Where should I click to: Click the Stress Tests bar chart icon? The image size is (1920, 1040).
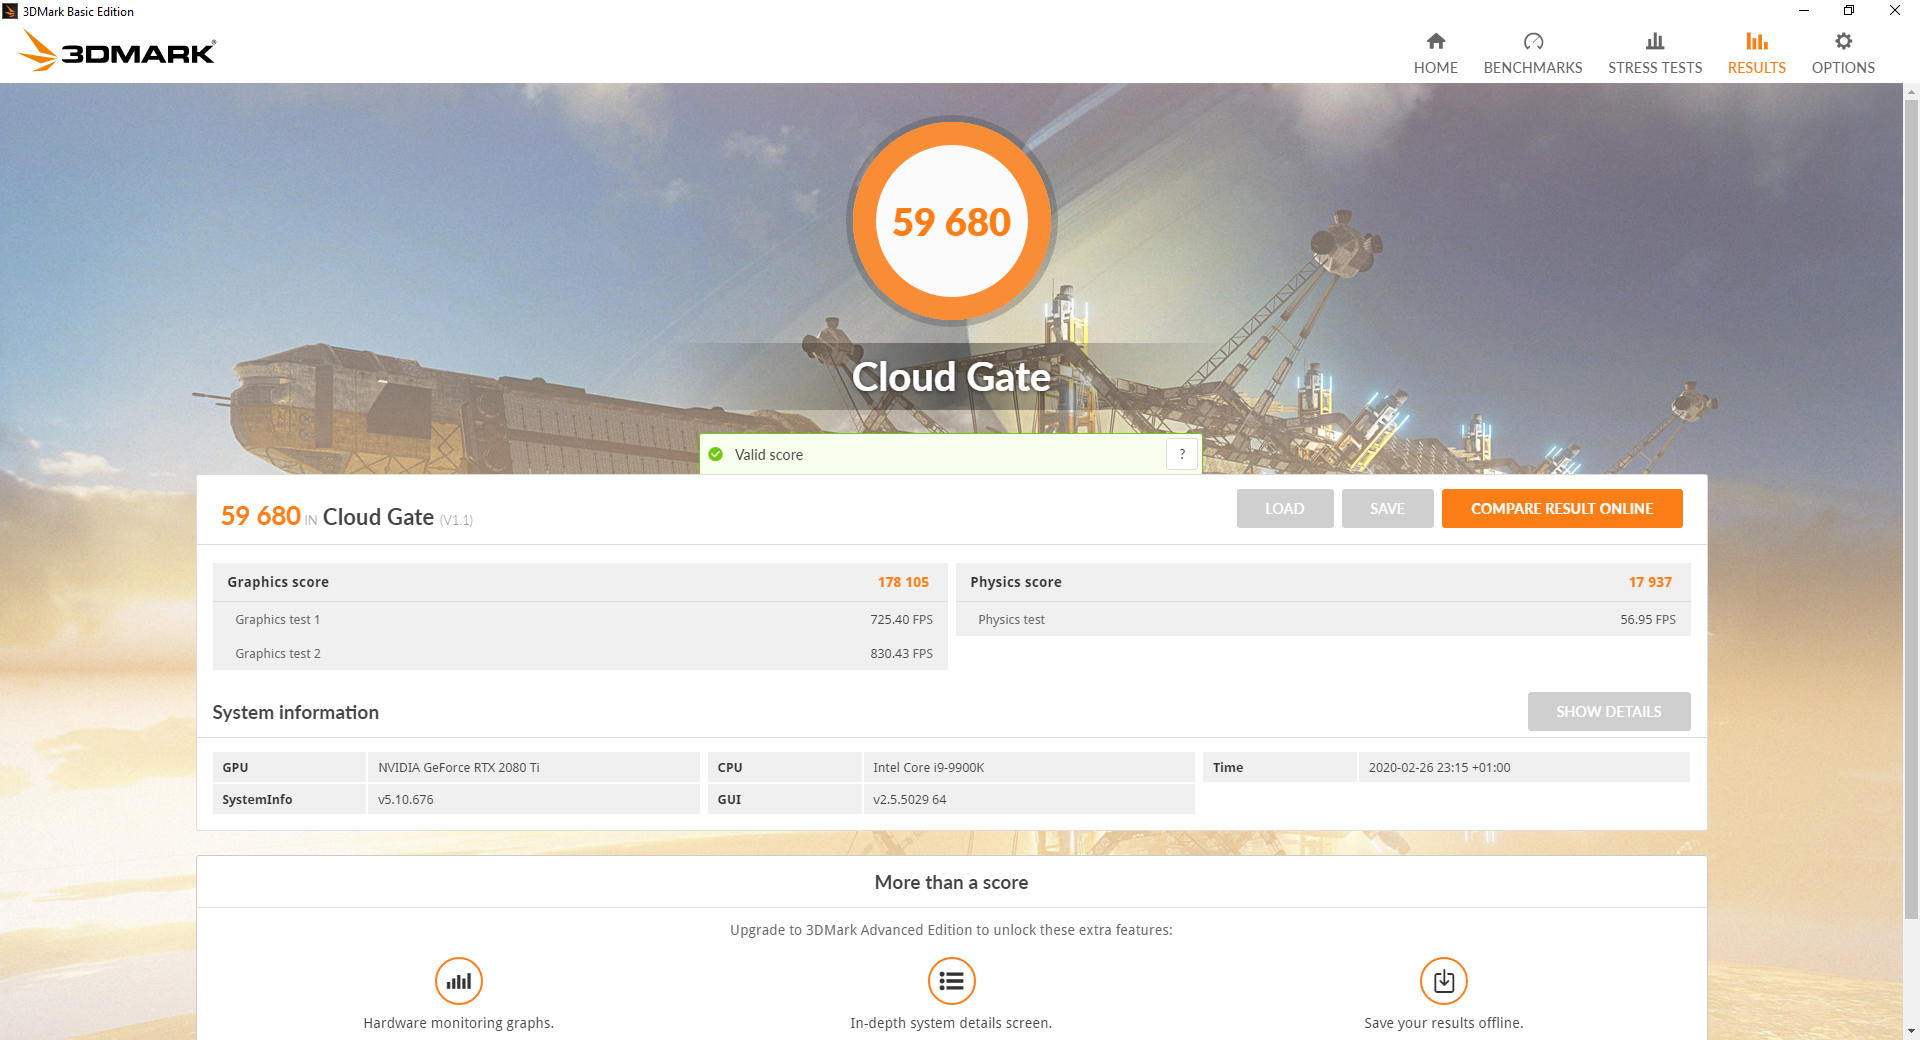click(x=1655, y=41)
